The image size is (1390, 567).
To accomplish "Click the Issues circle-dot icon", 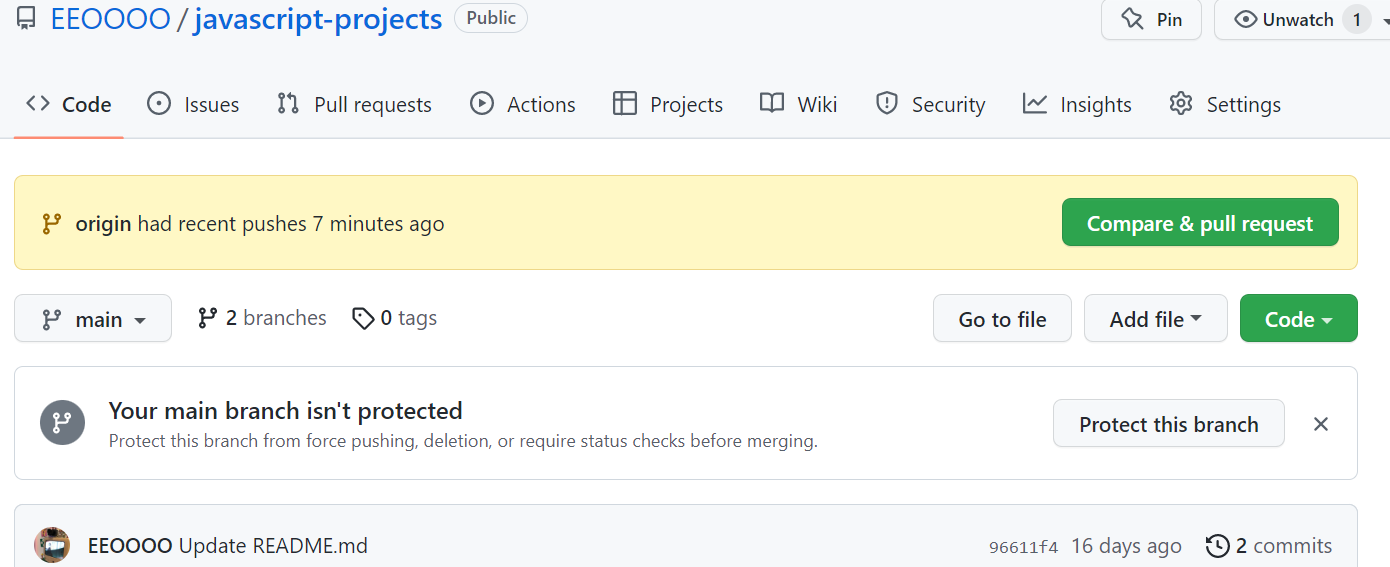I will pos(159,104).
